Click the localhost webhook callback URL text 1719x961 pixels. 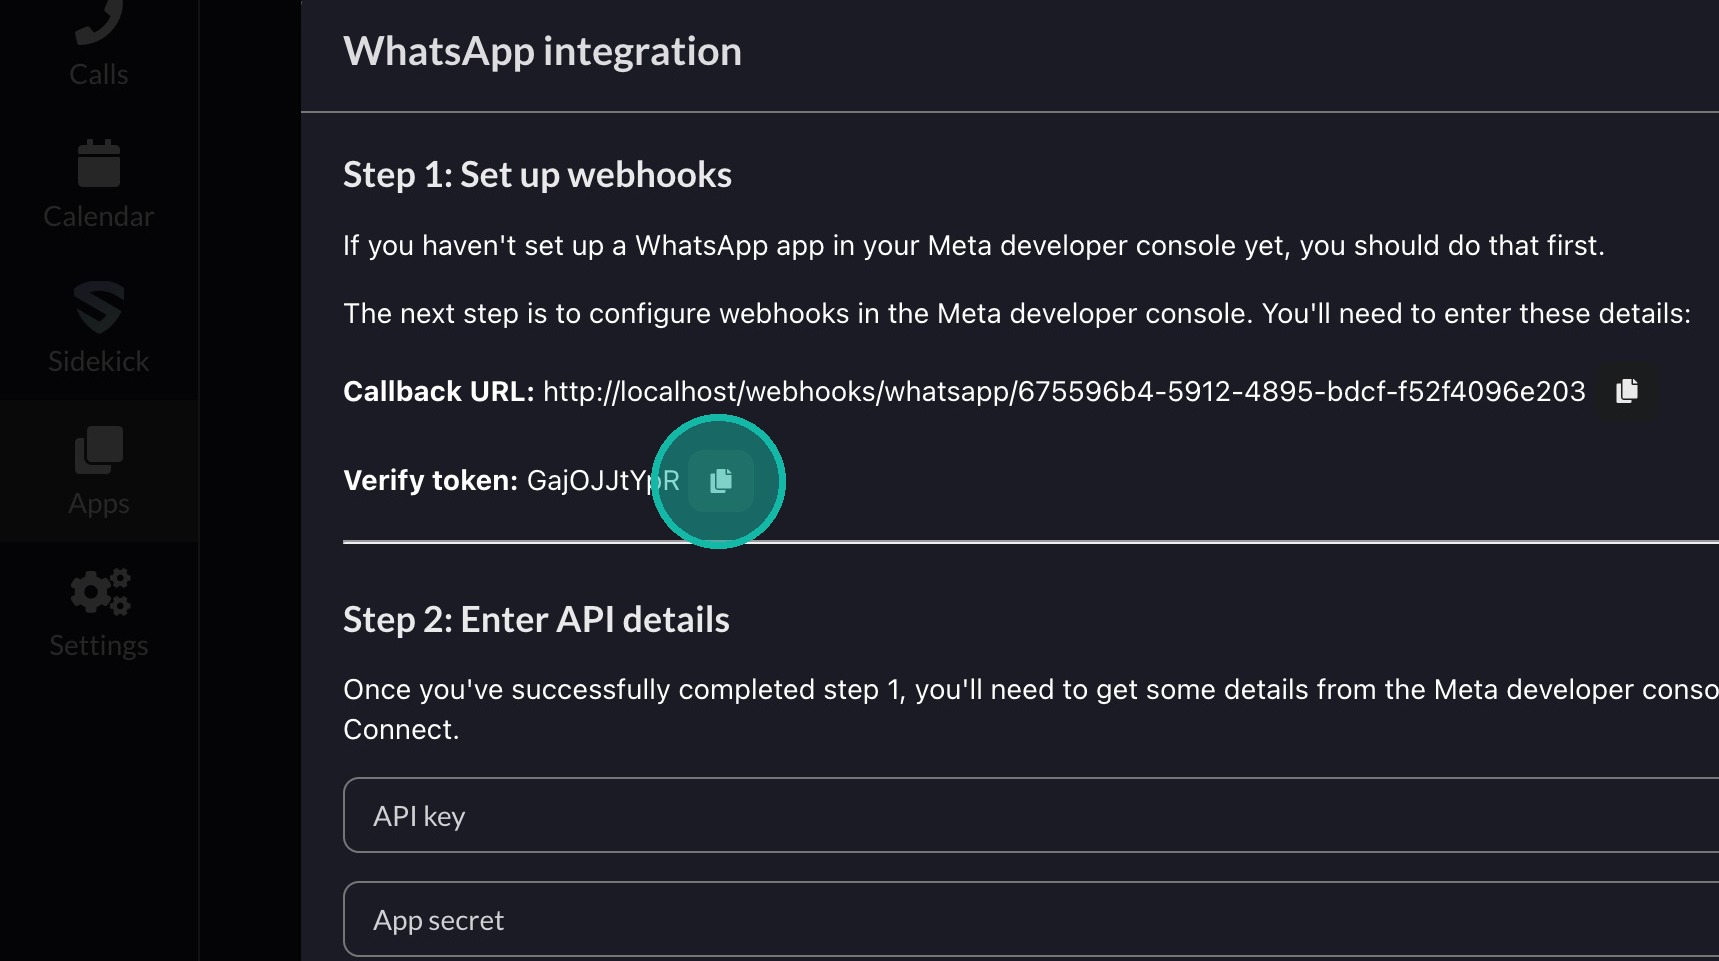point(1063,392)
